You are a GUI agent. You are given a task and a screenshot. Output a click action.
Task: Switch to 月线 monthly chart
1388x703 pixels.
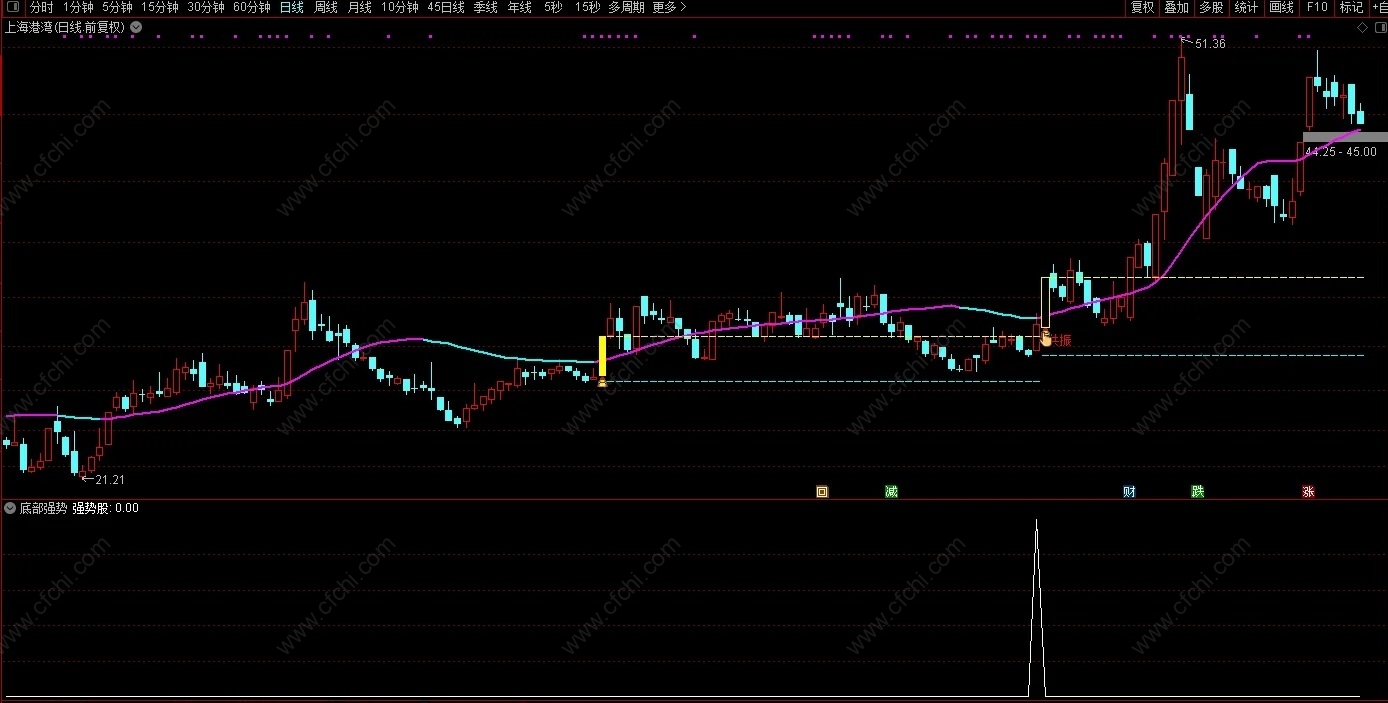pos(359,7)
